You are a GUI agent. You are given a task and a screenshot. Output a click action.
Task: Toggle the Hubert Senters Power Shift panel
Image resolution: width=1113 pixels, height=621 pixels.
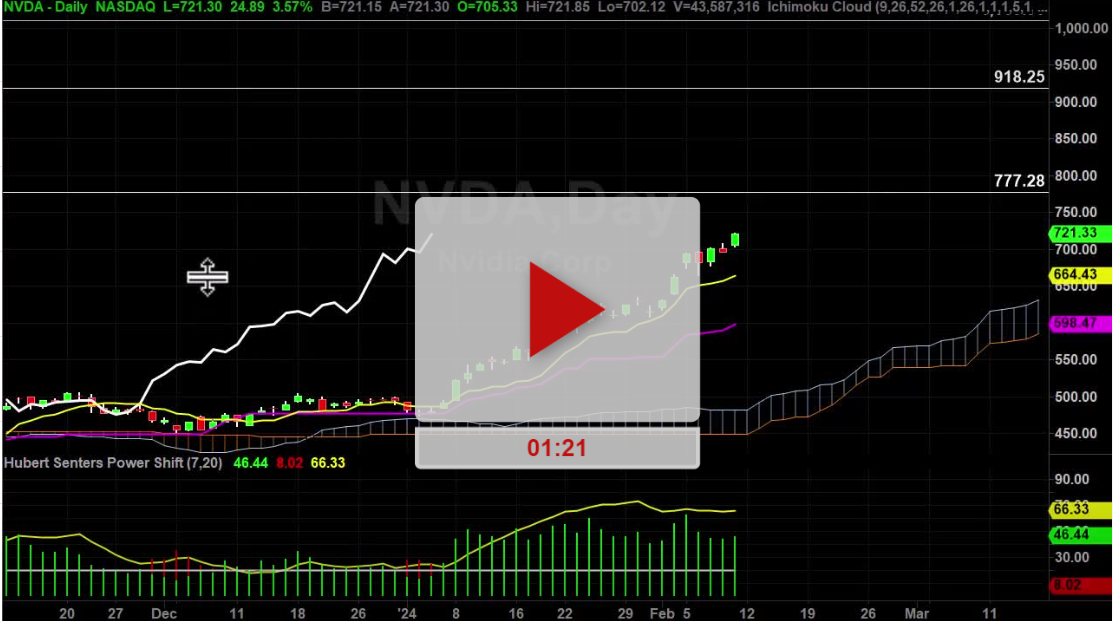pyautogui.click(x=113, y=463)
